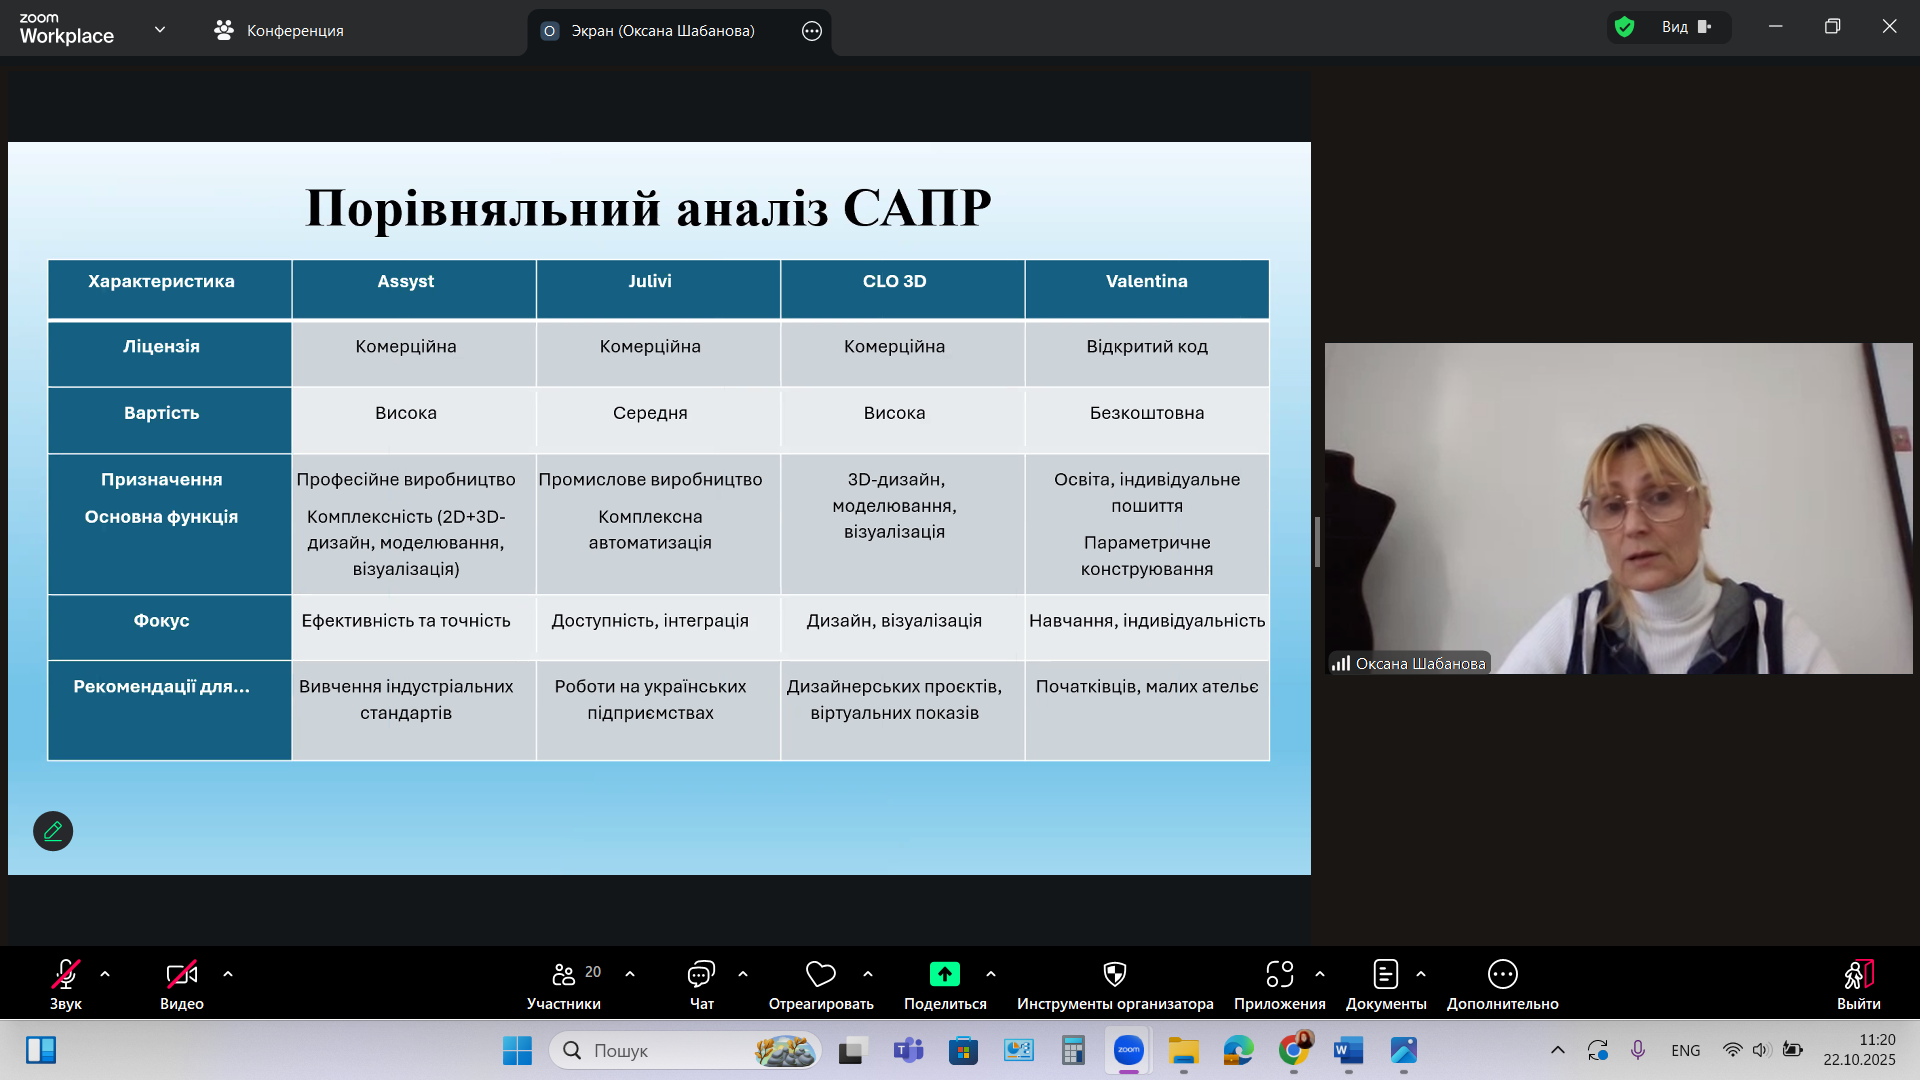The height and width of the screenshot is (1080, 1920).
Task: Switch to the Конференция tab
Action: click(279, 30)
